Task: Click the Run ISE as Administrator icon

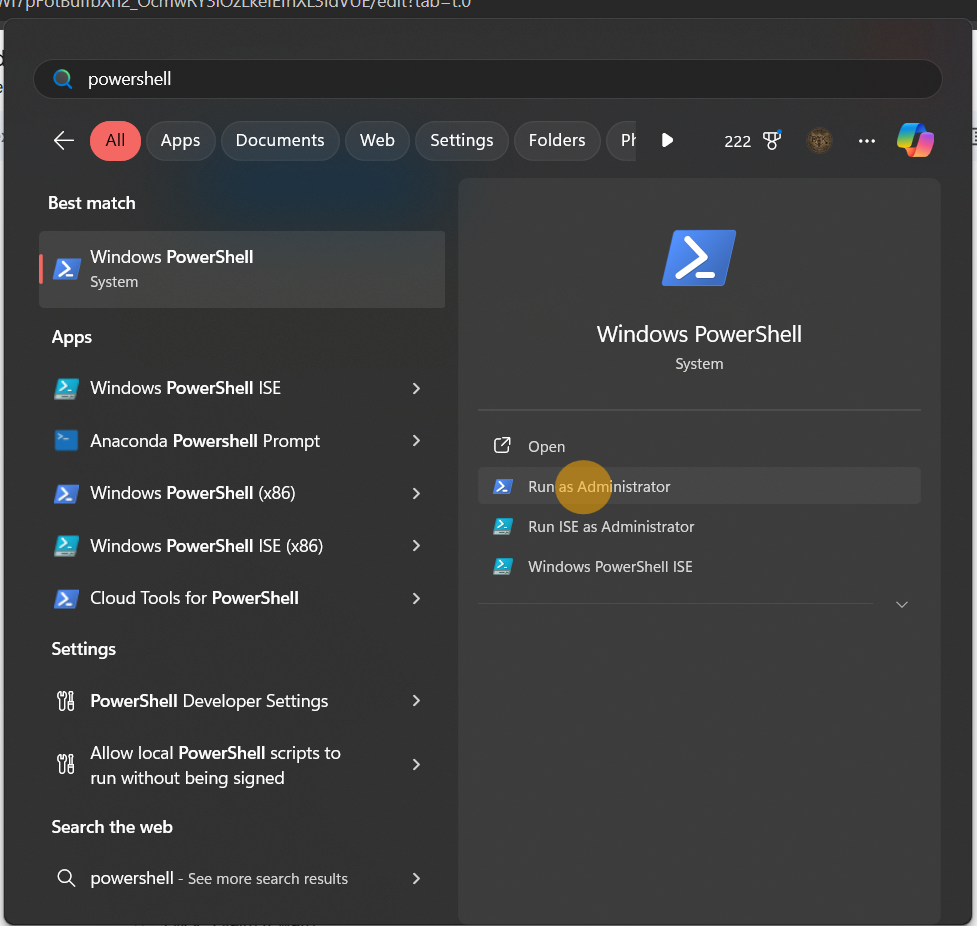Action: pos(503,527)
